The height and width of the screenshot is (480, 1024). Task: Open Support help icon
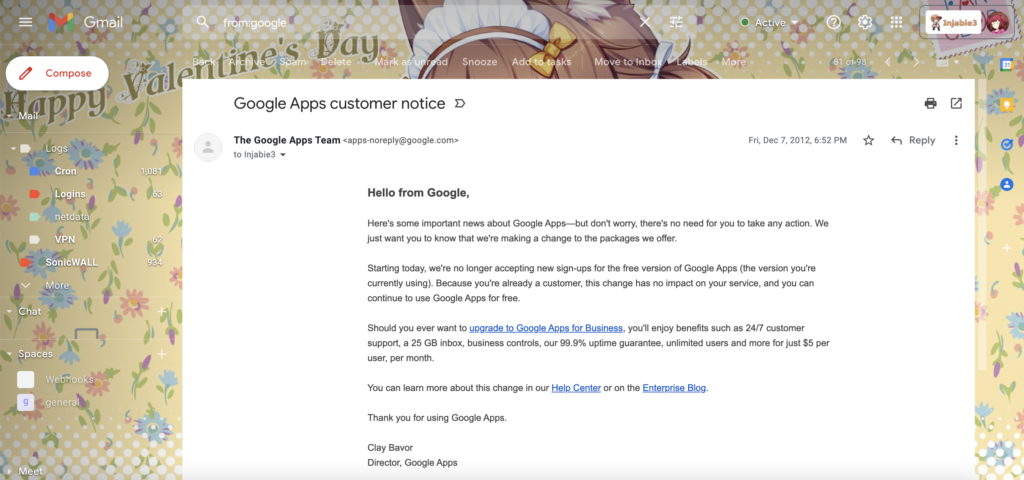[x=833, y=22]
